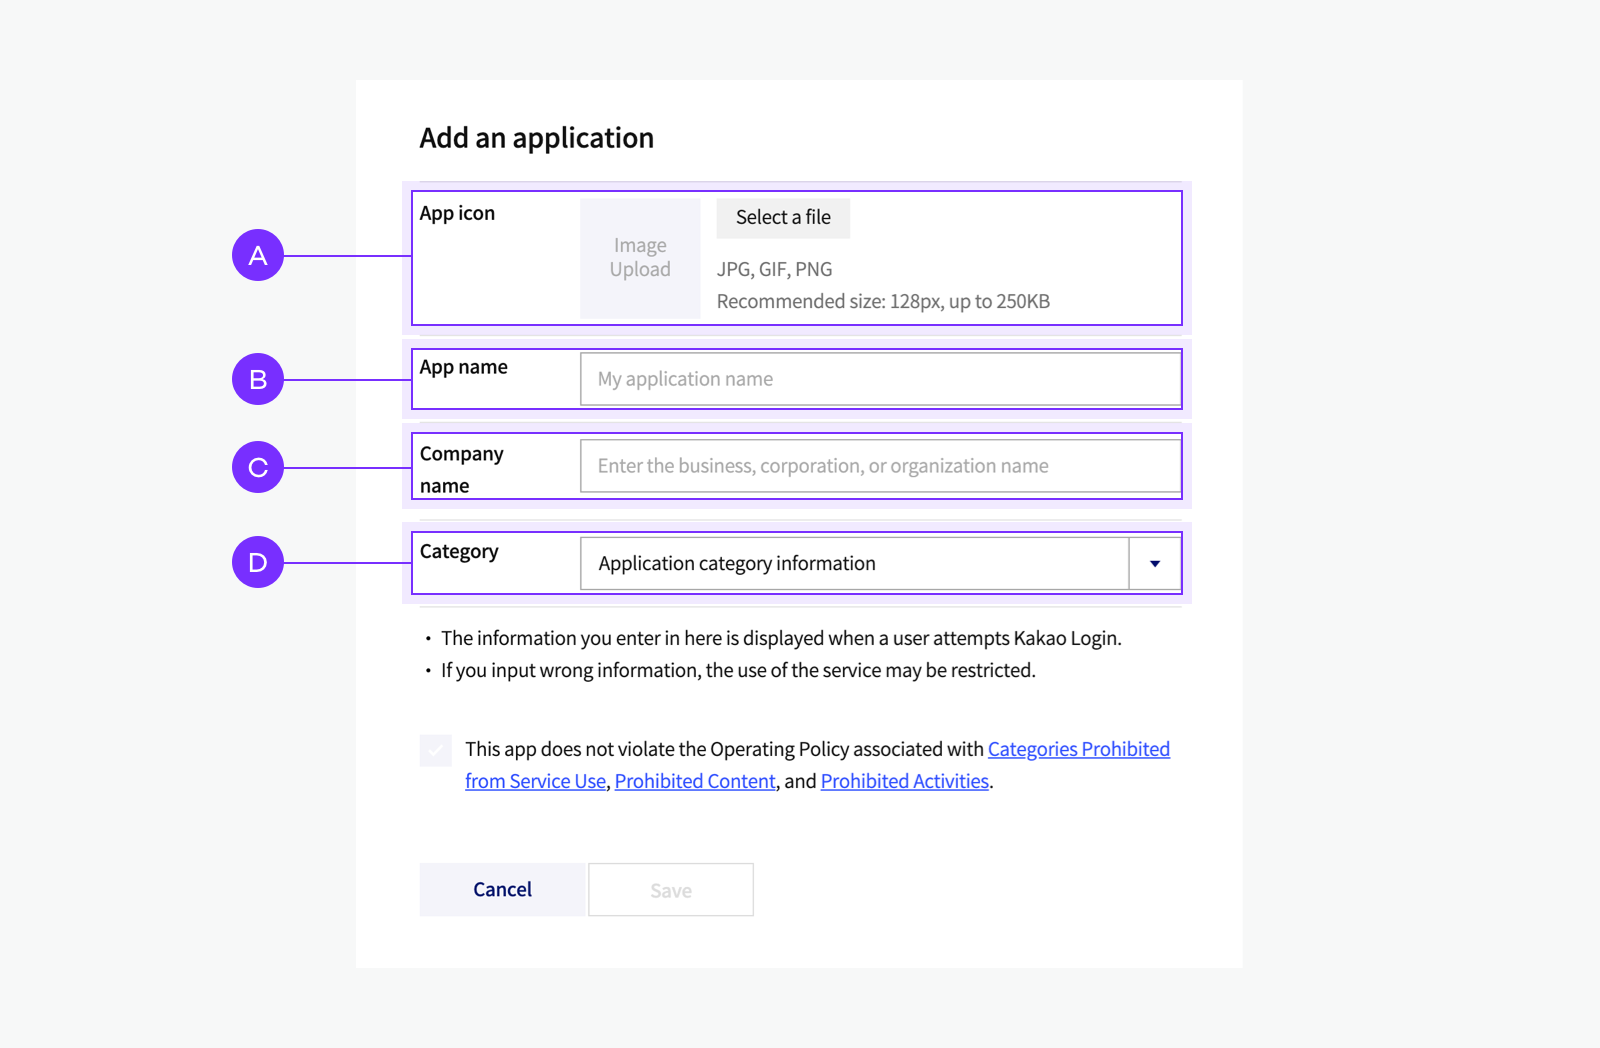Screen dimensions: 1600x1048
Task: Click the wrong information restriction note
Action: (x=738, y=670)
